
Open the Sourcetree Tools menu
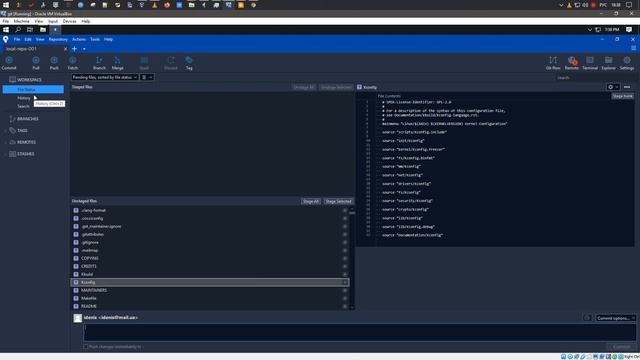tap(95, 39)
